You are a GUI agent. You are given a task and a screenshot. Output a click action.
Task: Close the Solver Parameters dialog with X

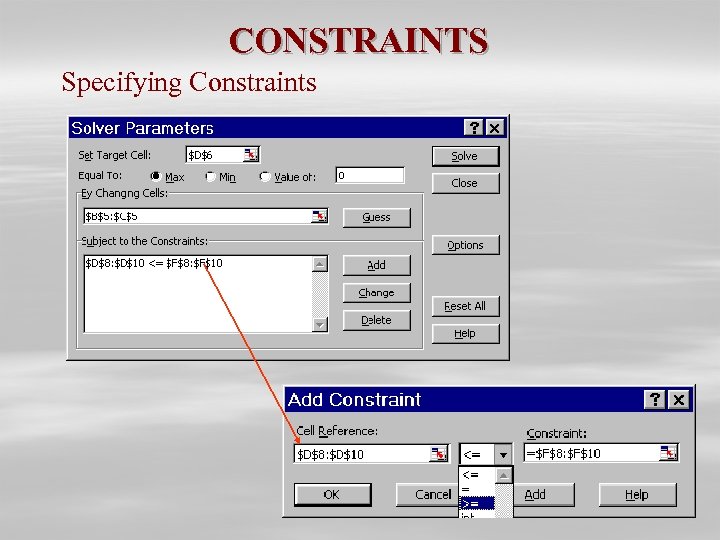point(495,128)
